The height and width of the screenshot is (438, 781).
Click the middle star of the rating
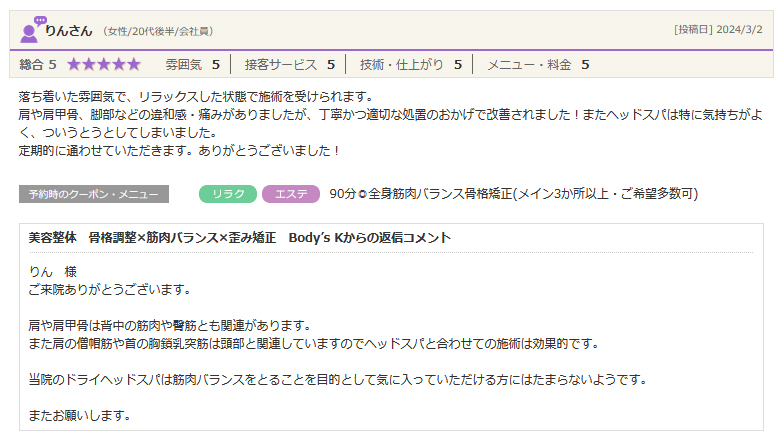104,64
